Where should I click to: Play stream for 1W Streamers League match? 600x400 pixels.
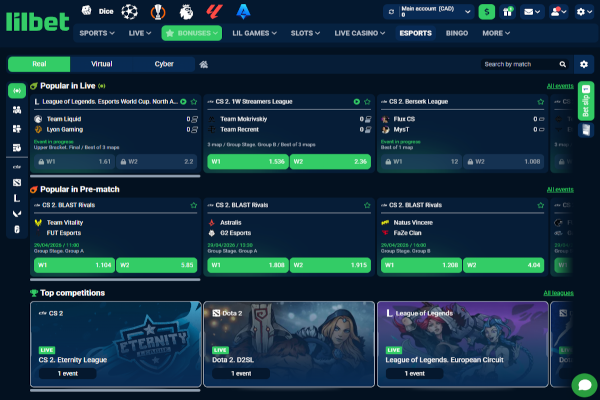point(357,102)
